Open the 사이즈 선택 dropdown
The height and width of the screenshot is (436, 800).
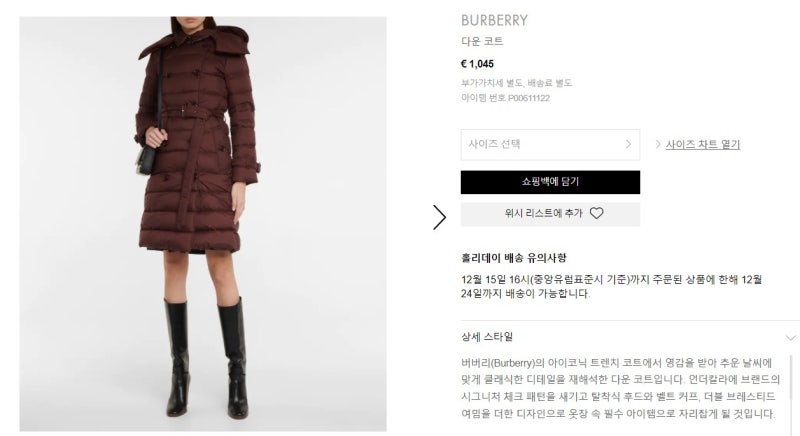pos(550,144)
